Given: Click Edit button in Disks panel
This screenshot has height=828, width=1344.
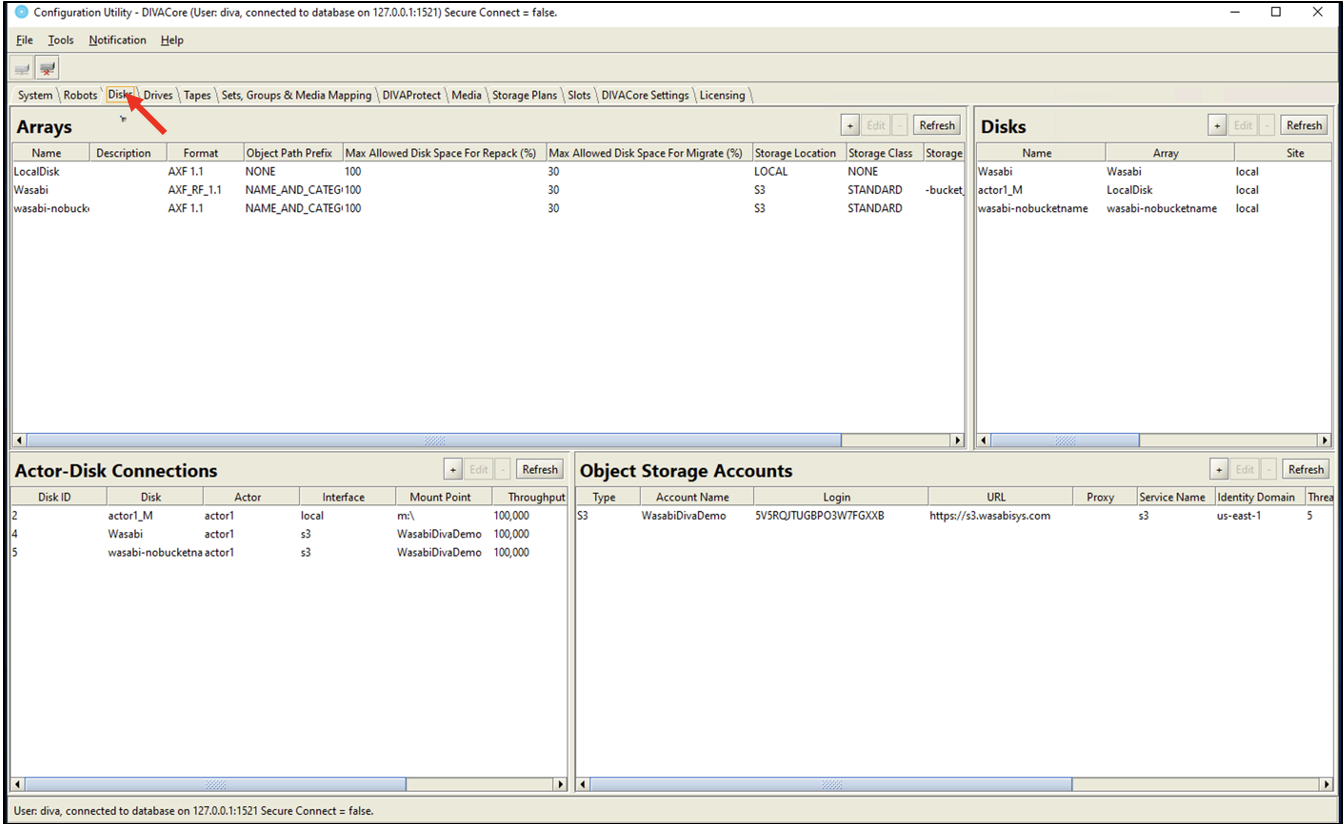Looking at the screenshot, I should tap(1242, 125).
